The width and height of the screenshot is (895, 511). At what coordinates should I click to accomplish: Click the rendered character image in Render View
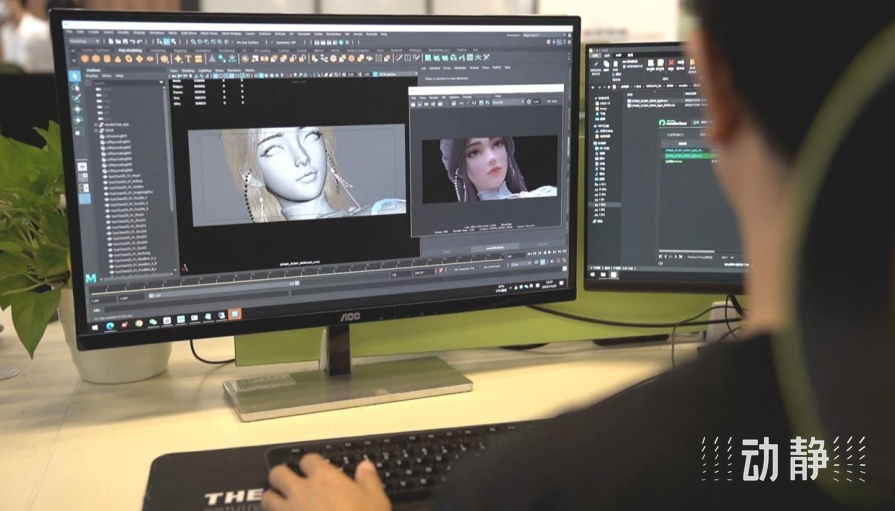(x=489, y=168)
